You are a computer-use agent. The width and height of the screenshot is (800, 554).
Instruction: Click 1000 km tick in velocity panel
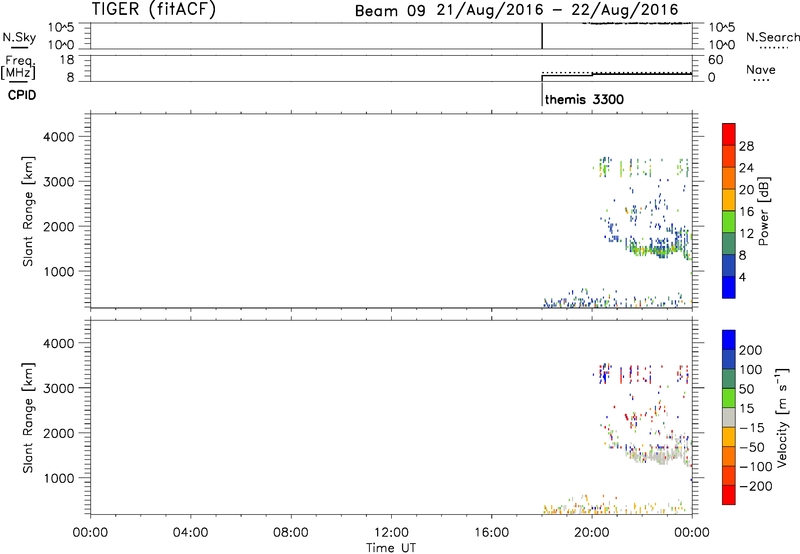[x=59, y=478]
